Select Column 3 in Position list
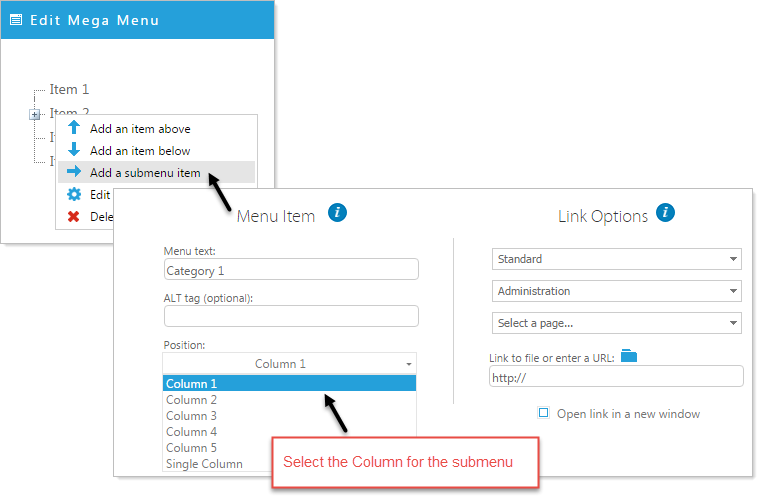The width and height of the screenshot is (763, 502). coord(191,416)
